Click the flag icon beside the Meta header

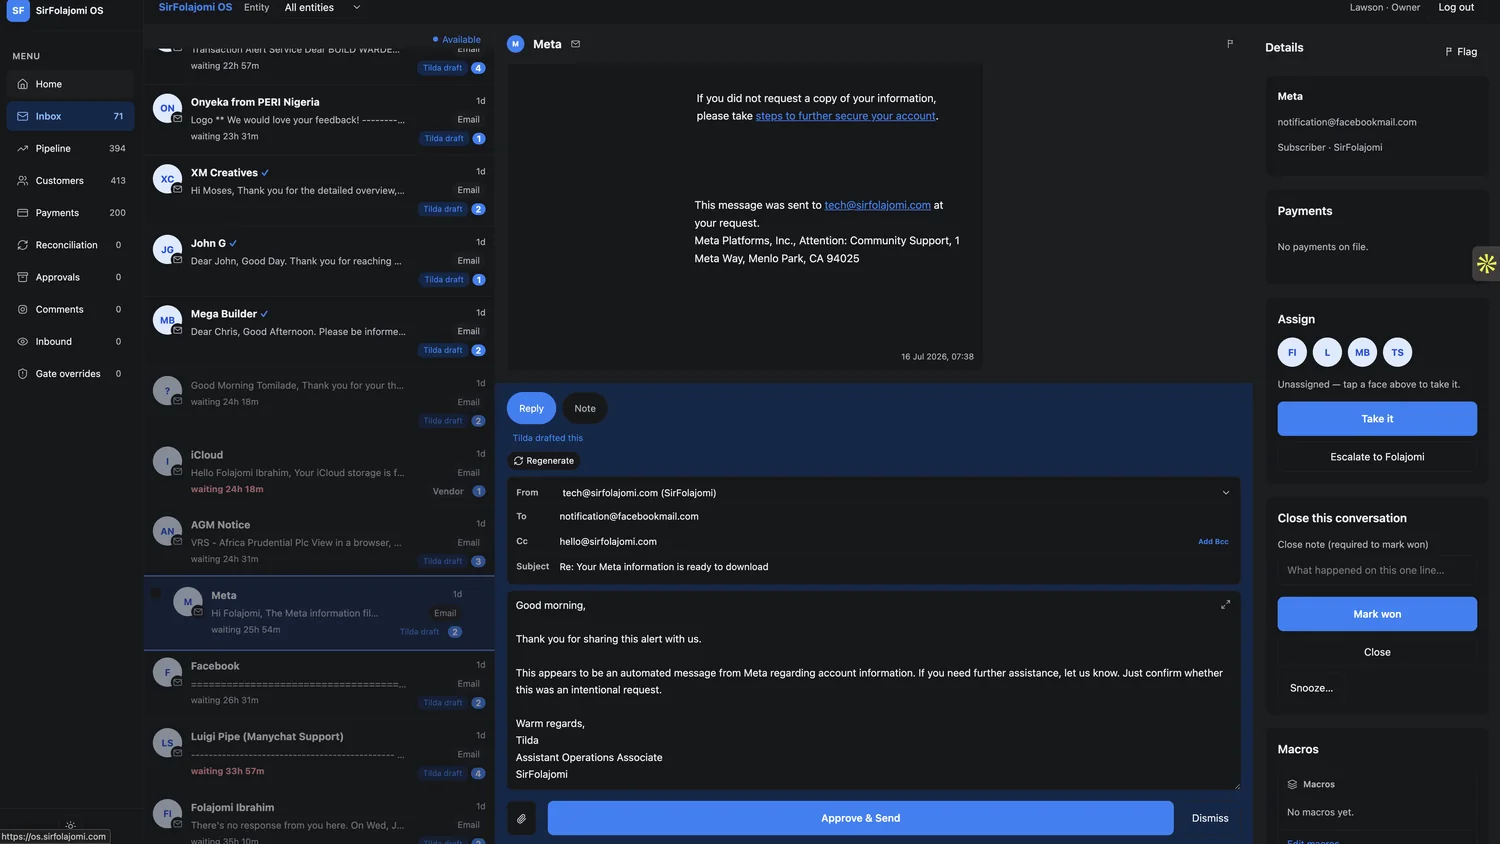pos(1230,44)
